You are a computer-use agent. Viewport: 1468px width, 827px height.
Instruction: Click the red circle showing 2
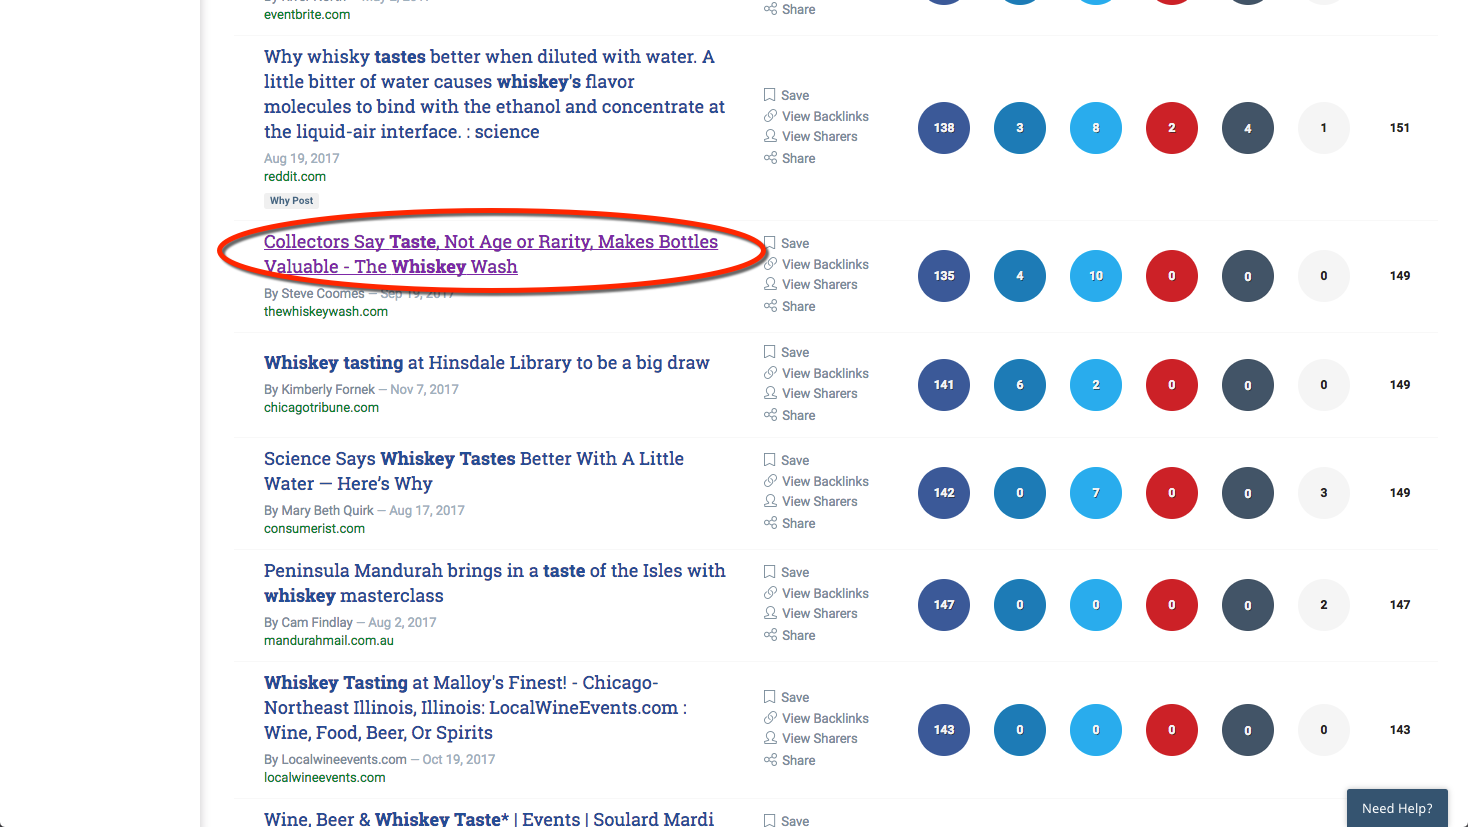(x=1172, y=128)
